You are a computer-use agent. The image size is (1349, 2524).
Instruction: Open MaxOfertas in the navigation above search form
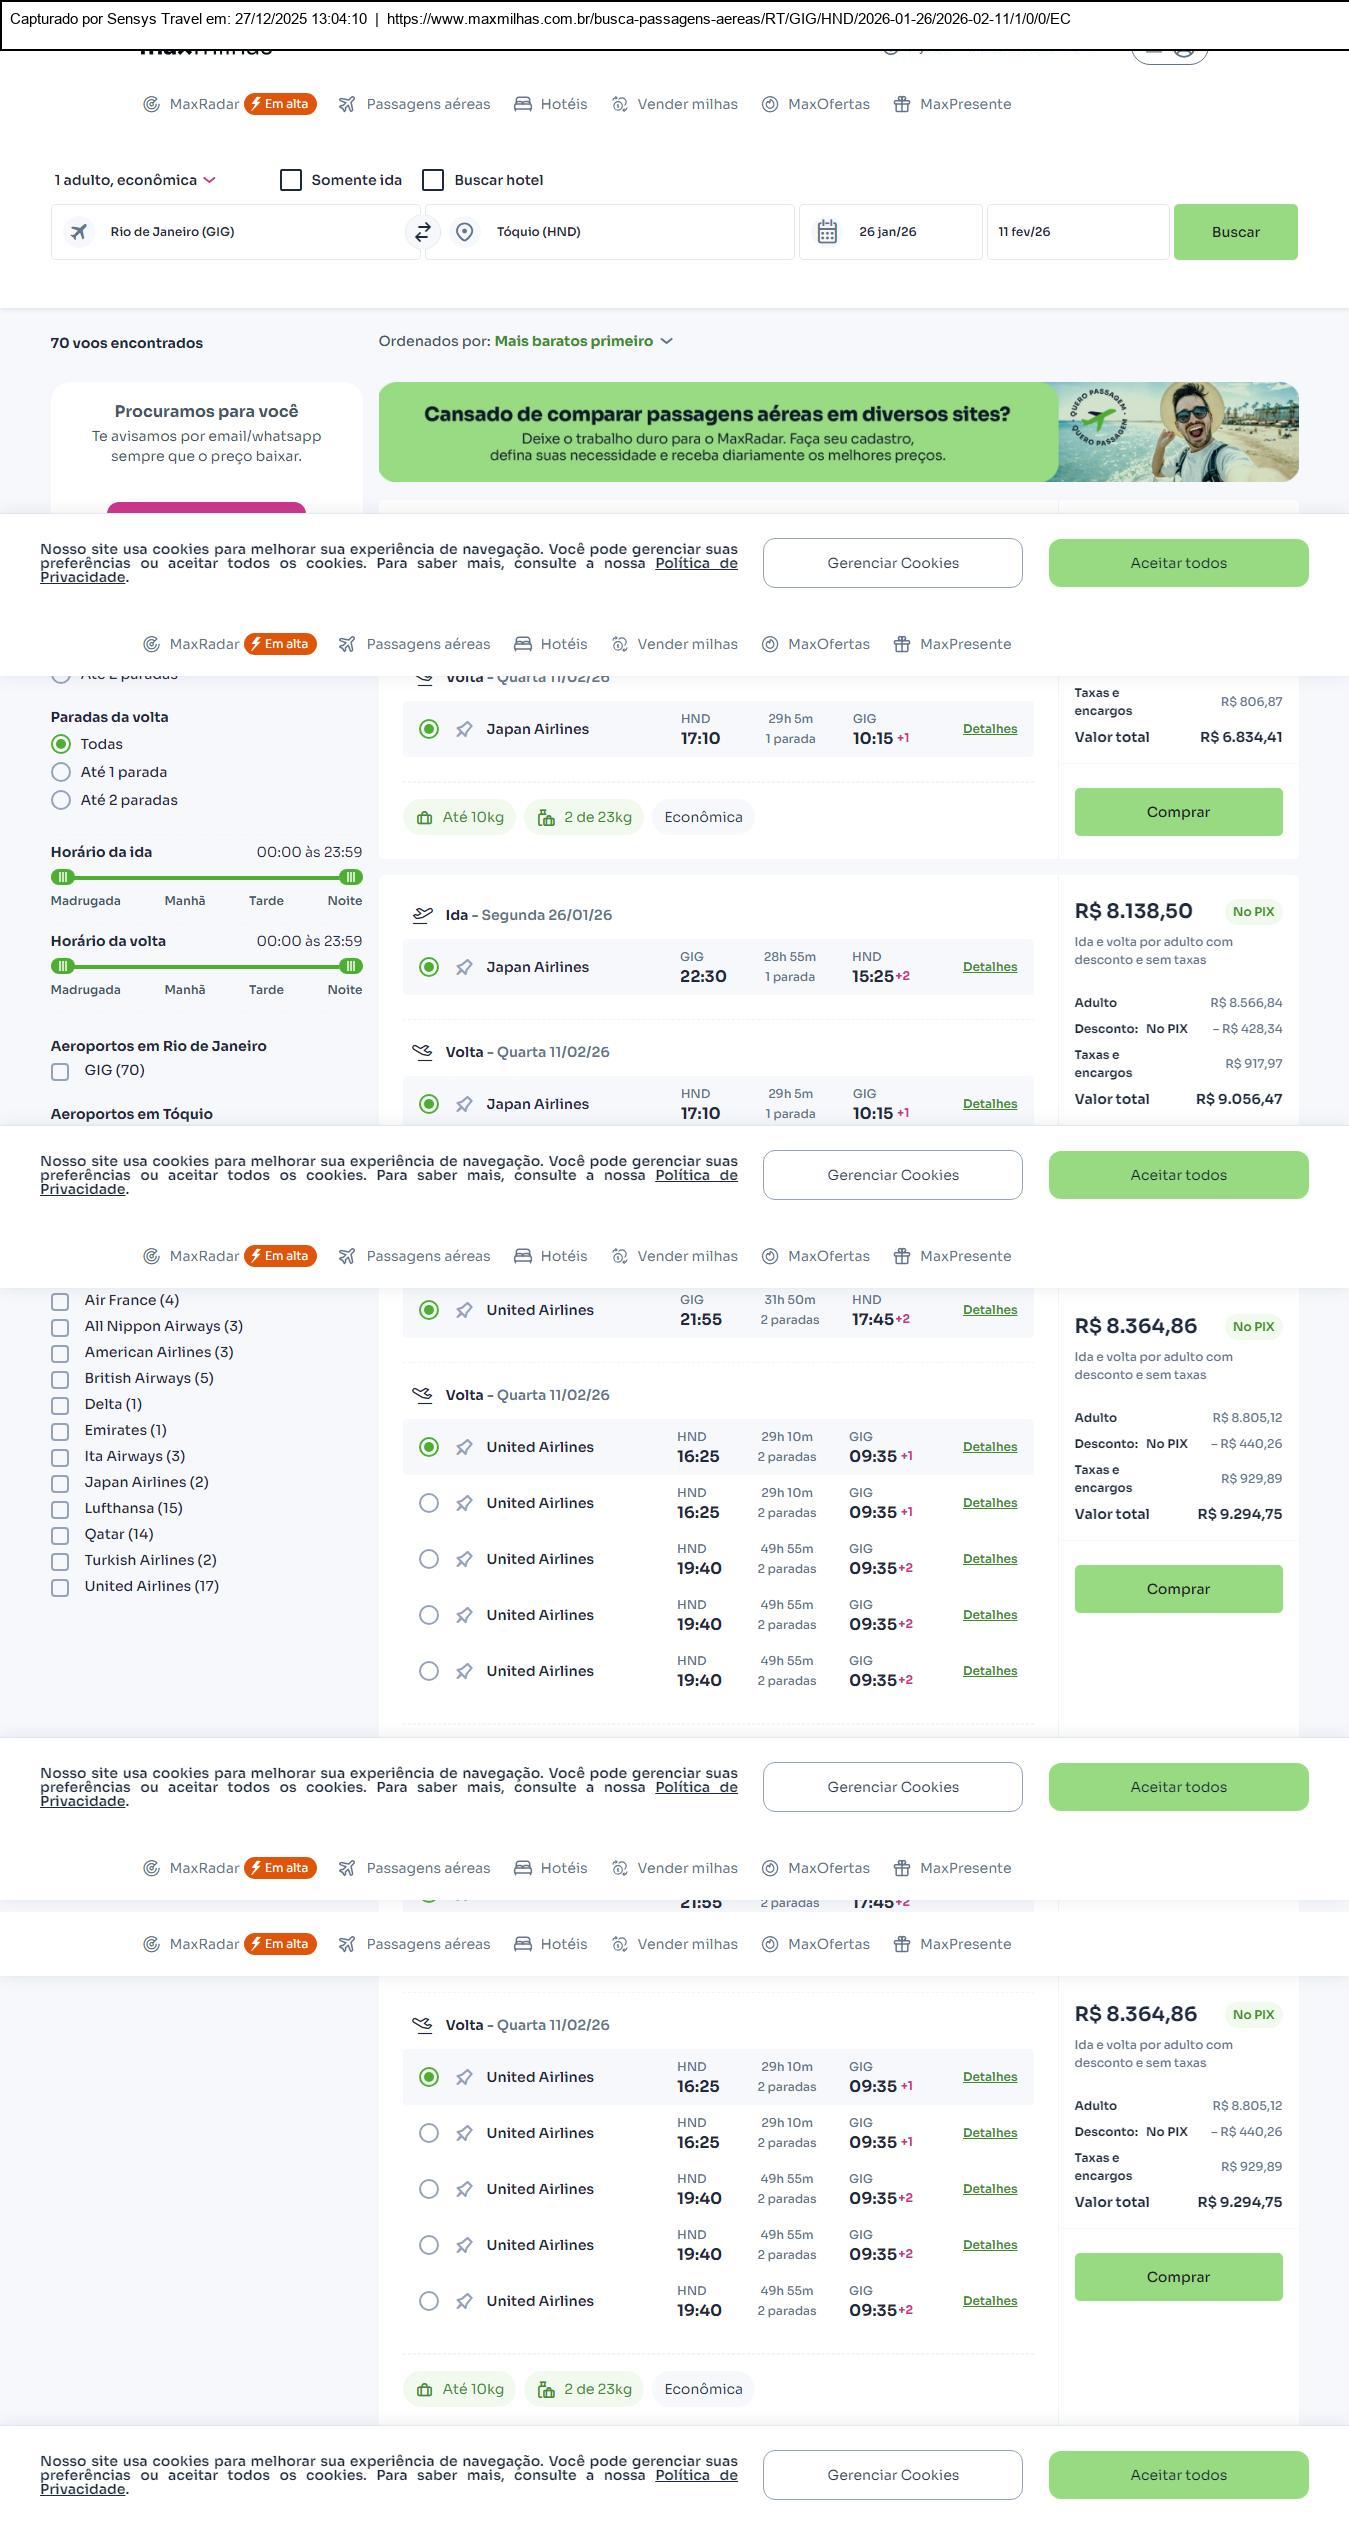point(816,104)
